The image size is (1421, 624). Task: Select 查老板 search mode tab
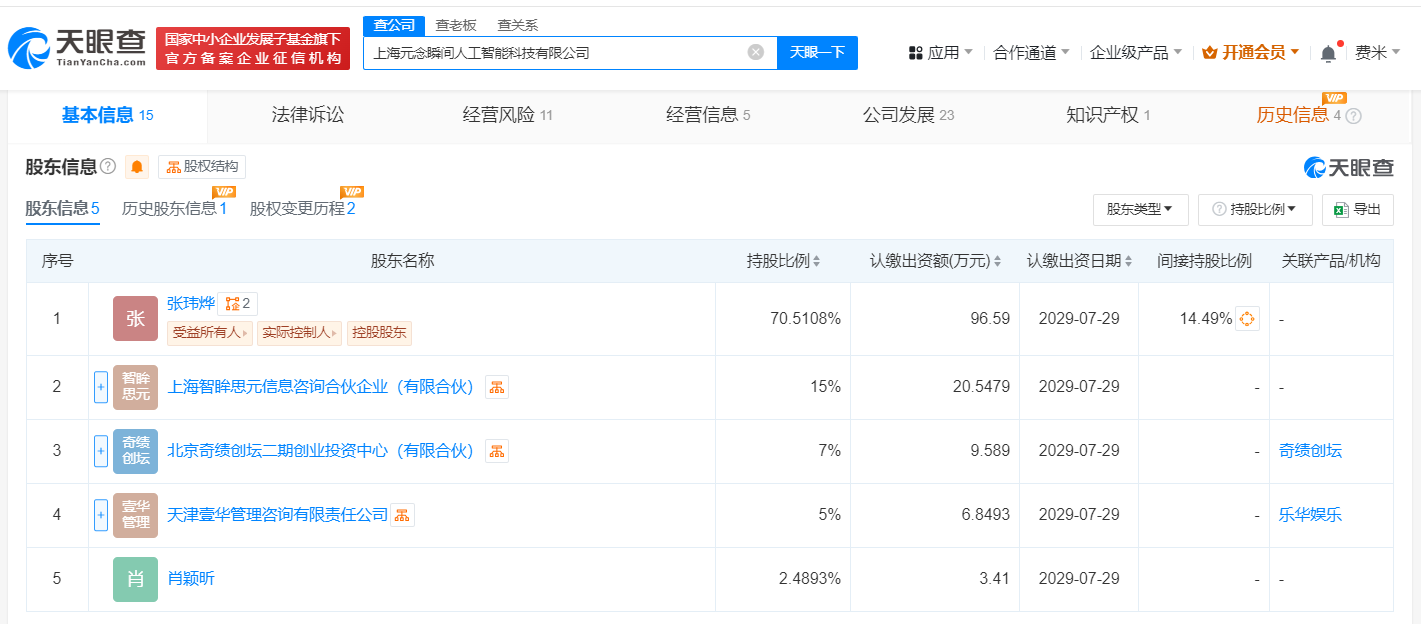pyautogui.click(x=456, y=25)
